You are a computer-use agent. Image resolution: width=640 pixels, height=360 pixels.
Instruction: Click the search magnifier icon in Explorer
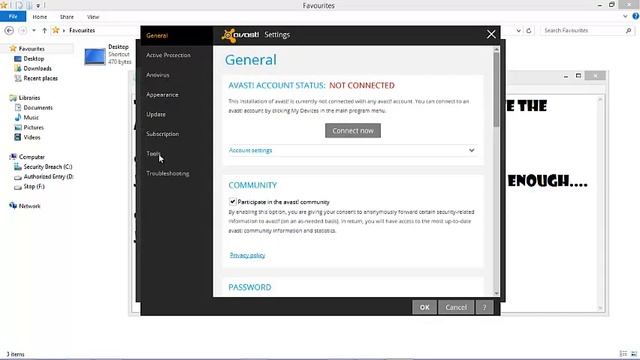coord(628,30)
